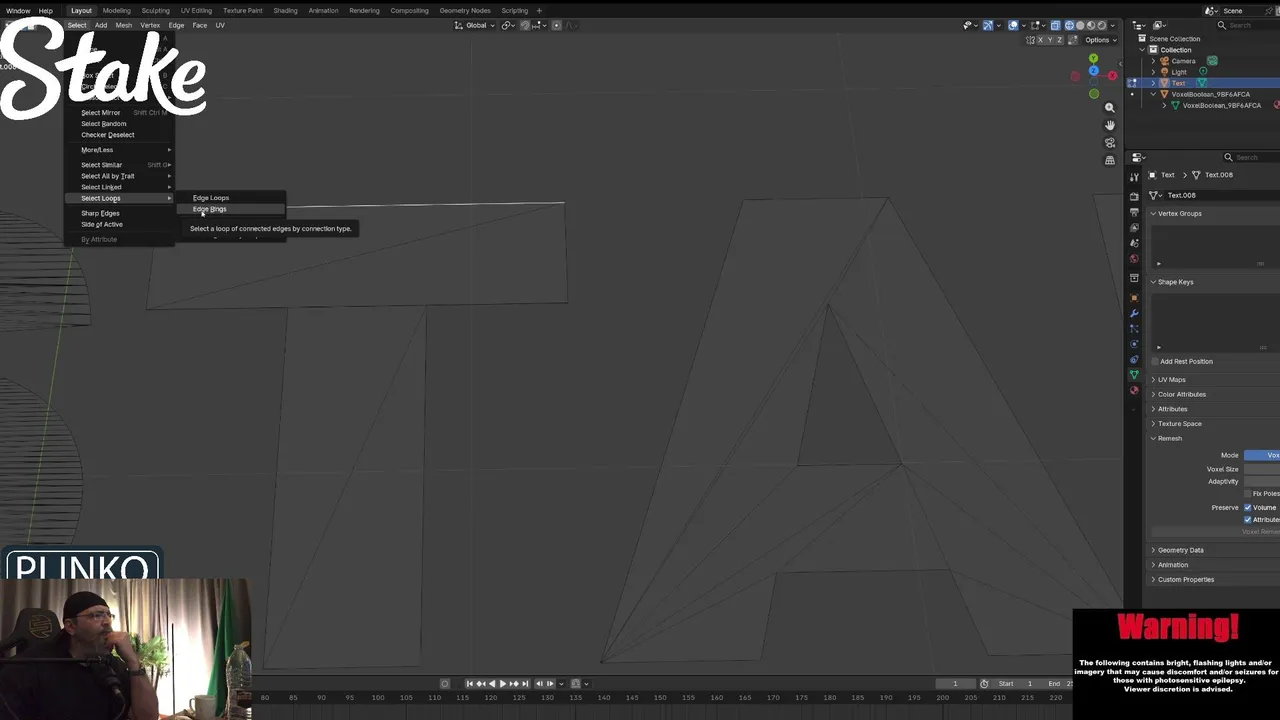Image resolution: width=1280 pixels, height=720 pixels.
Task: Open the World properties tab icon
Action: pyautogui.click(x=1134, y=259)
